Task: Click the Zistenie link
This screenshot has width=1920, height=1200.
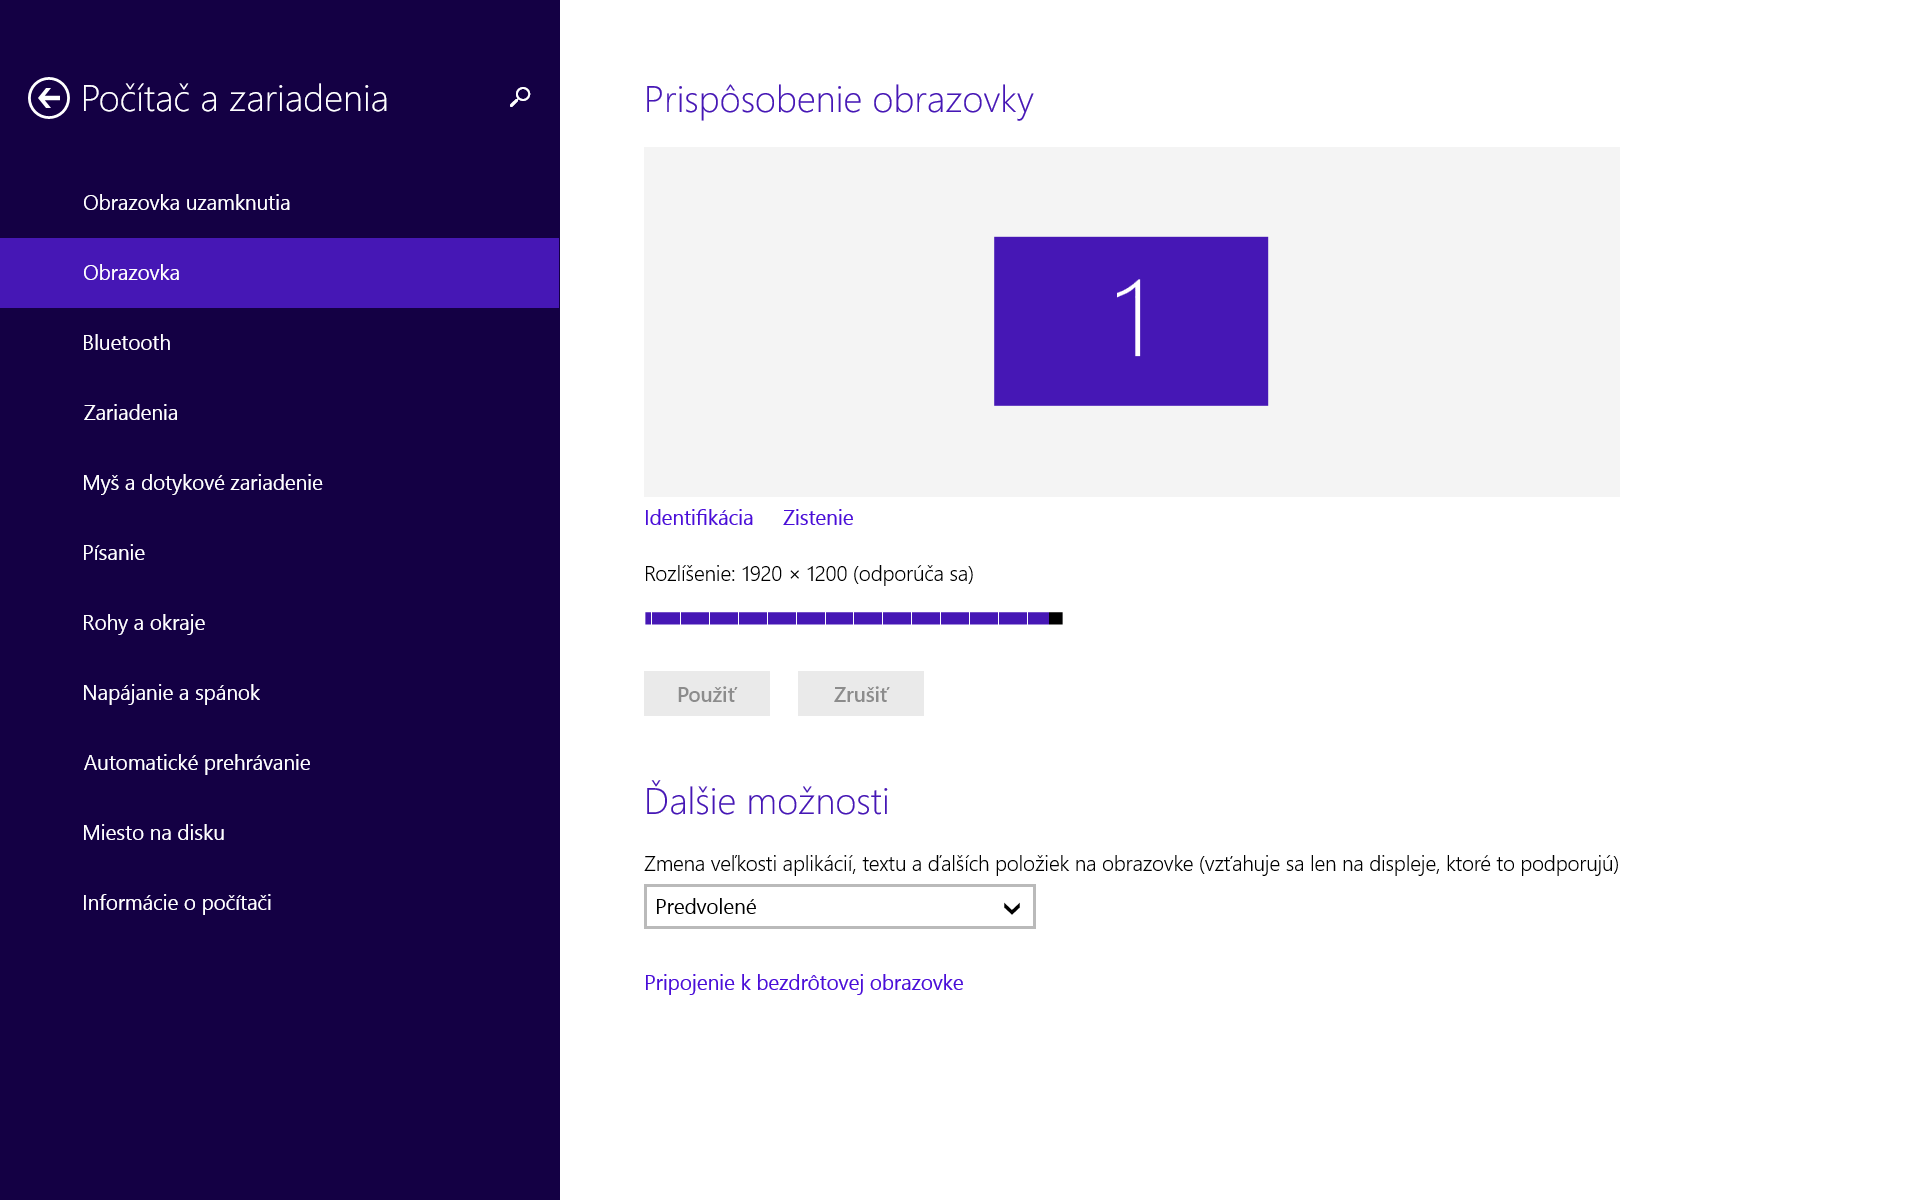Action: click(x=818, y=518)
